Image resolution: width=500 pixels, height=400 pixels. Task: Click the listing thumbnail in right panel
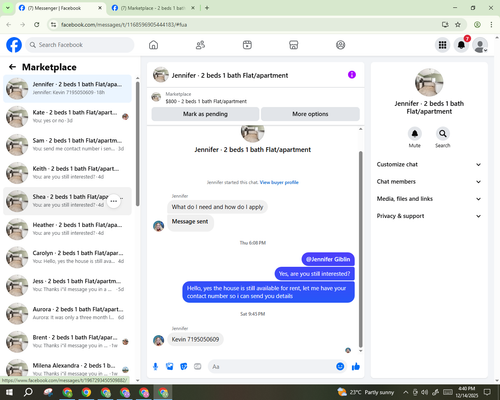(x=429, y=82)
